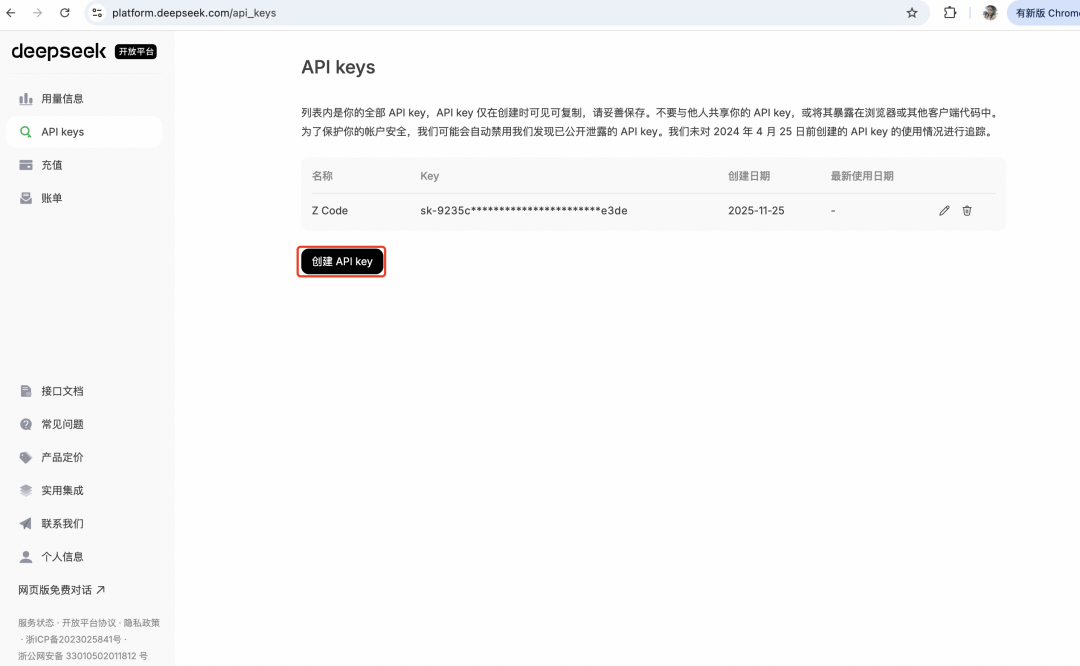Open the Chrome extensions puzzle icon

point(950,12)
